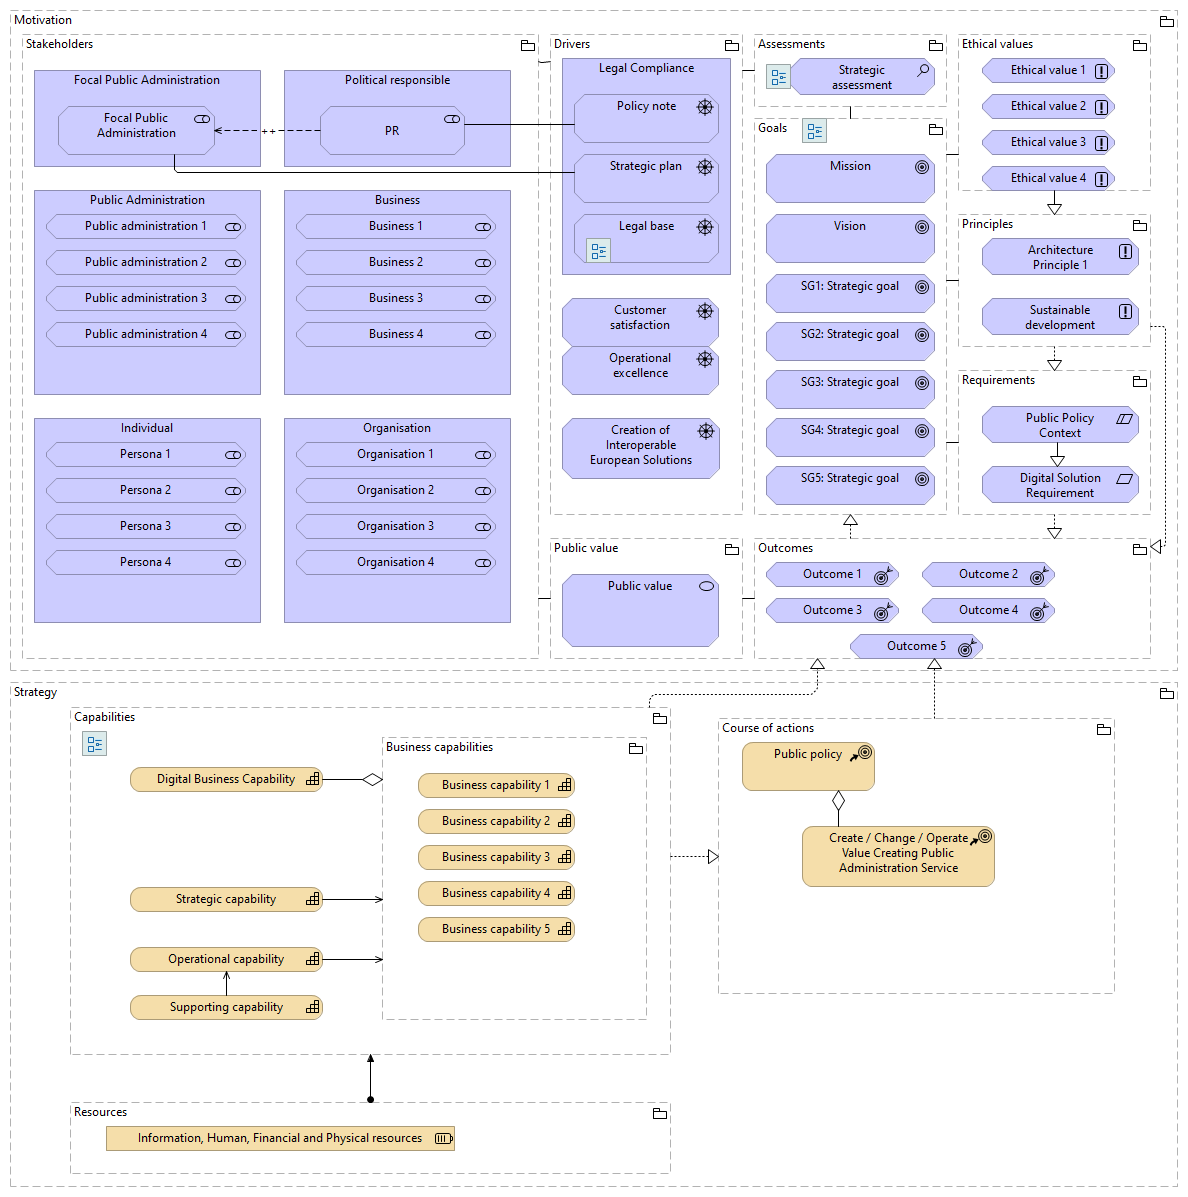
Task: Click the folder icon of Course of actions group
Action: coord(1104,730)
